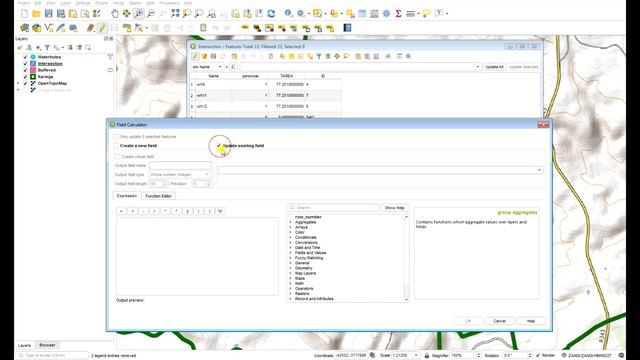Click Toggle Editing pencil in main toolbar
The width and height of the screenshot is (640, 360).
[x=102, y=28]
